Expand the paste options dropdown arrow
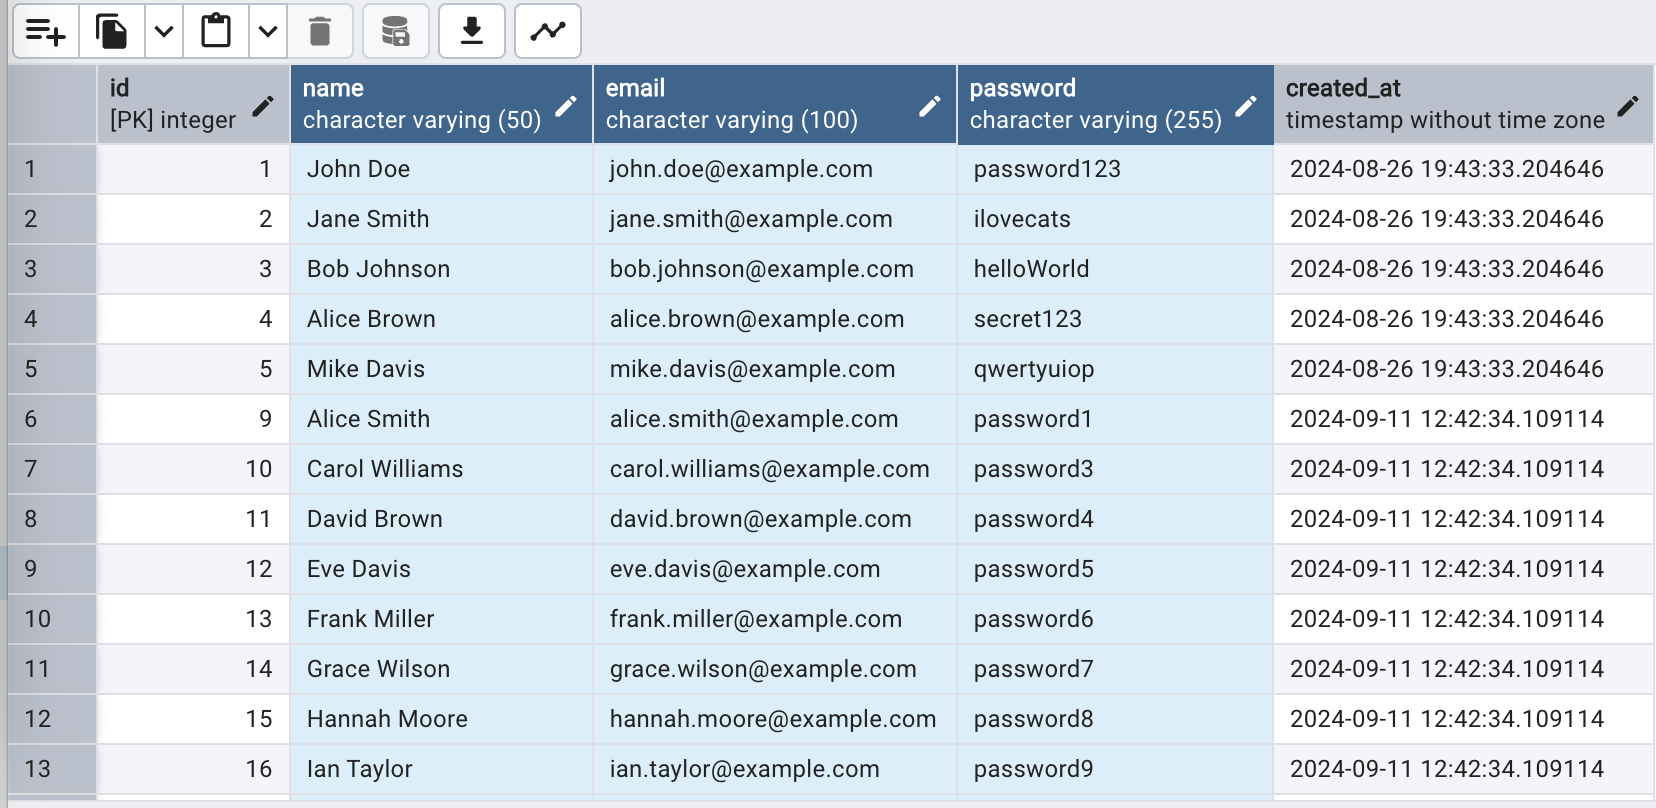 pos(268,32)
